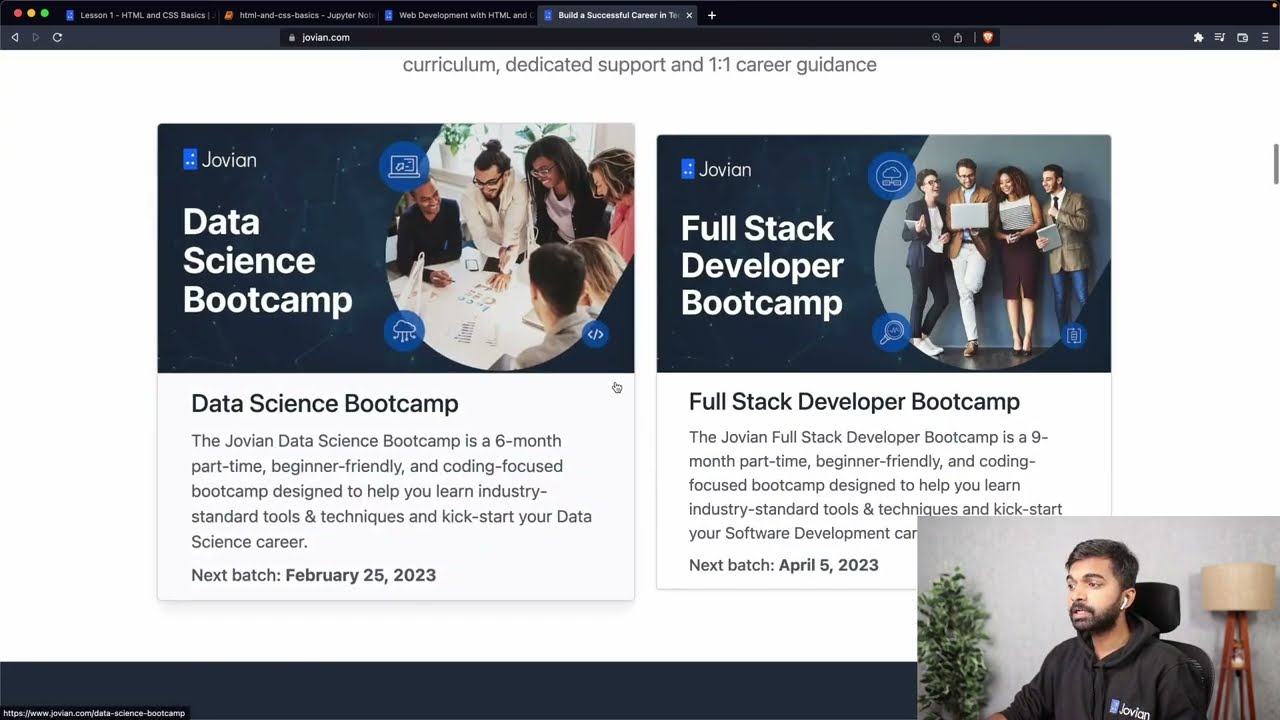
Task: Click the Data Science Bootcamp description paragraph
Action: 392,491
